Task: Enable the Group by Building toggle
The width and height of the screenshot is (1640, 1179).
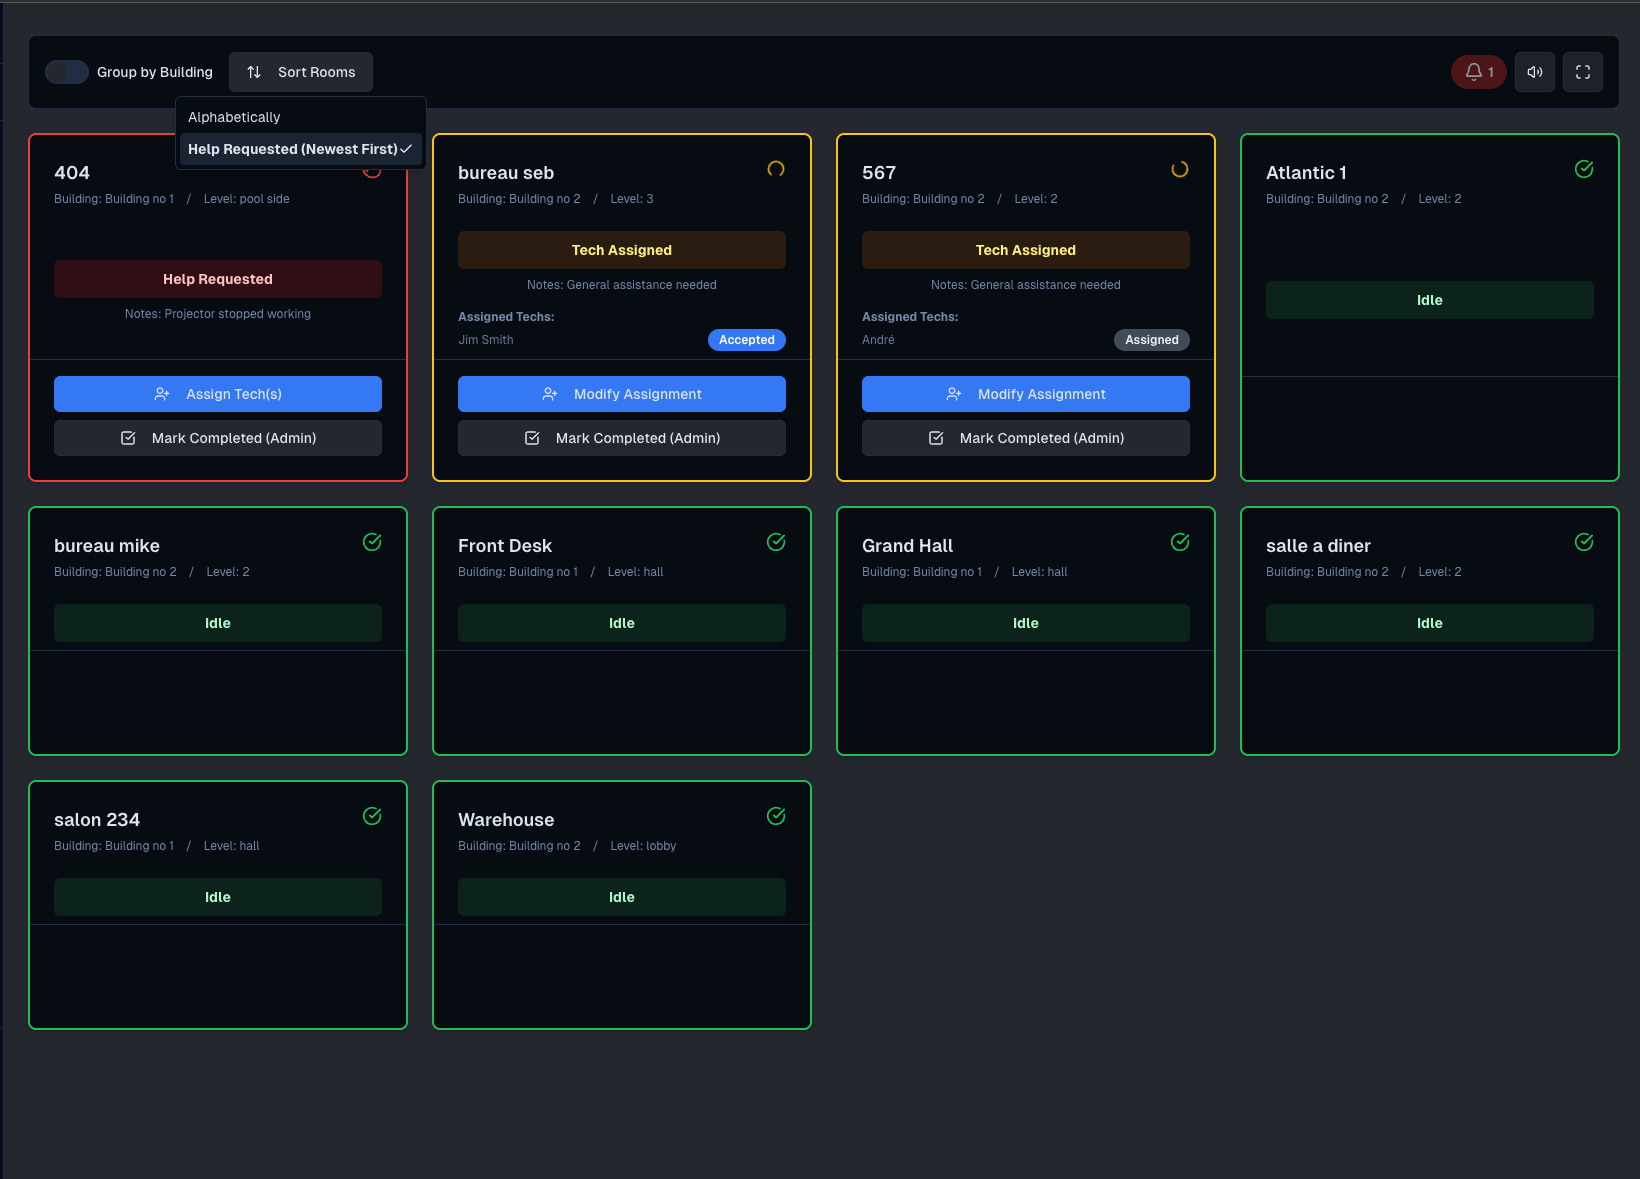Action: (66, 72)
